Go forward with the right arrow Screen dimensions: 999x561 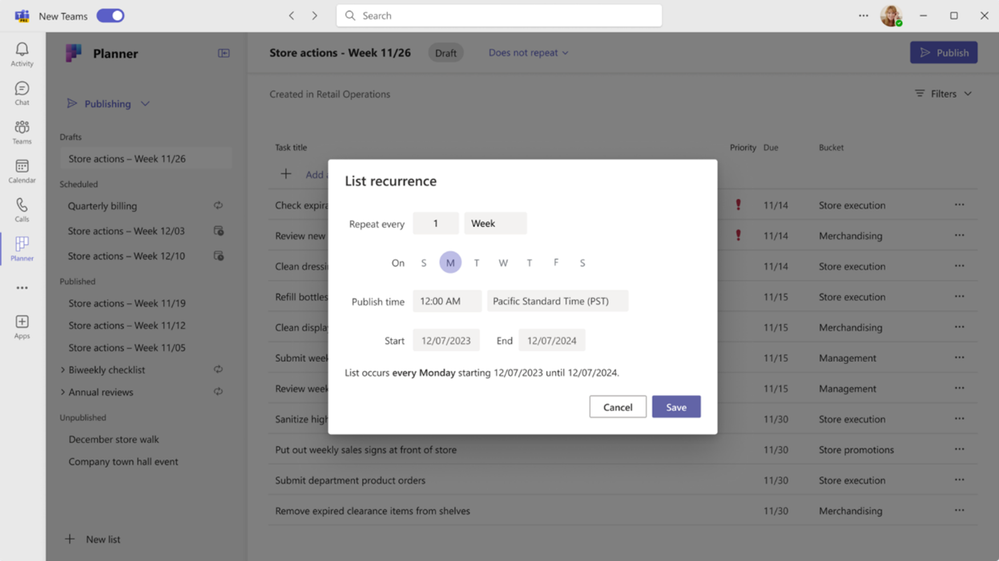click(314, 16)
